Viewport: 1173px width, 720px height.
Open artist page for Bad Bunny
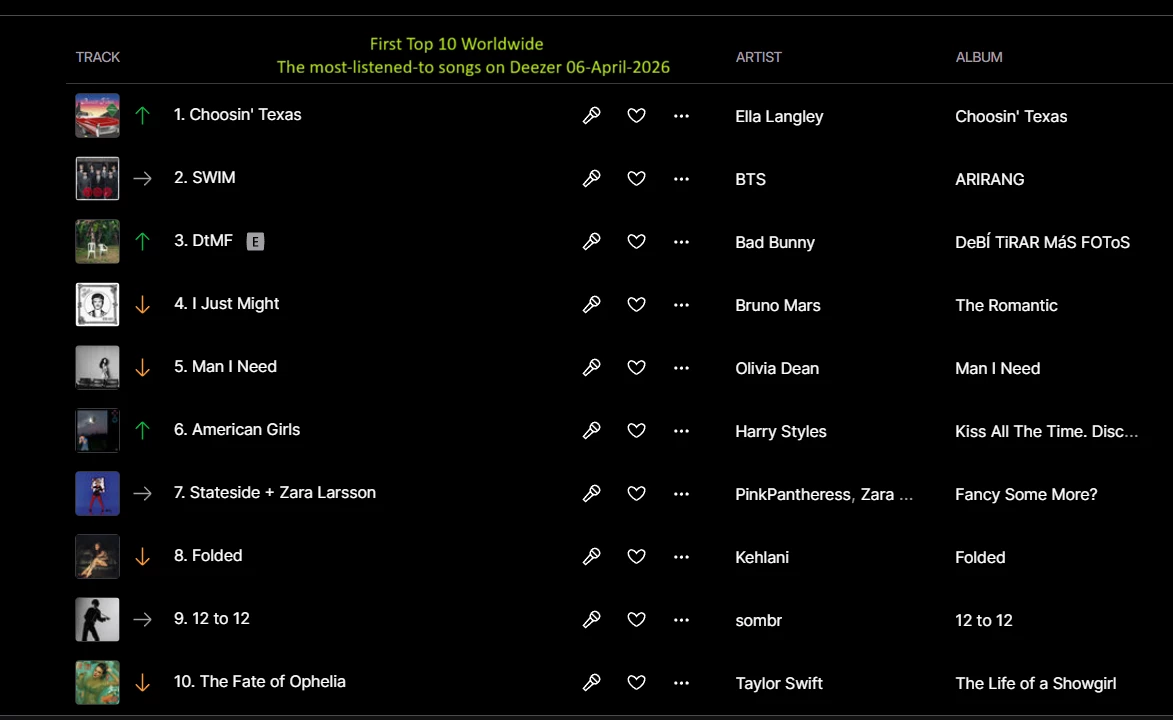coord(774,242)
